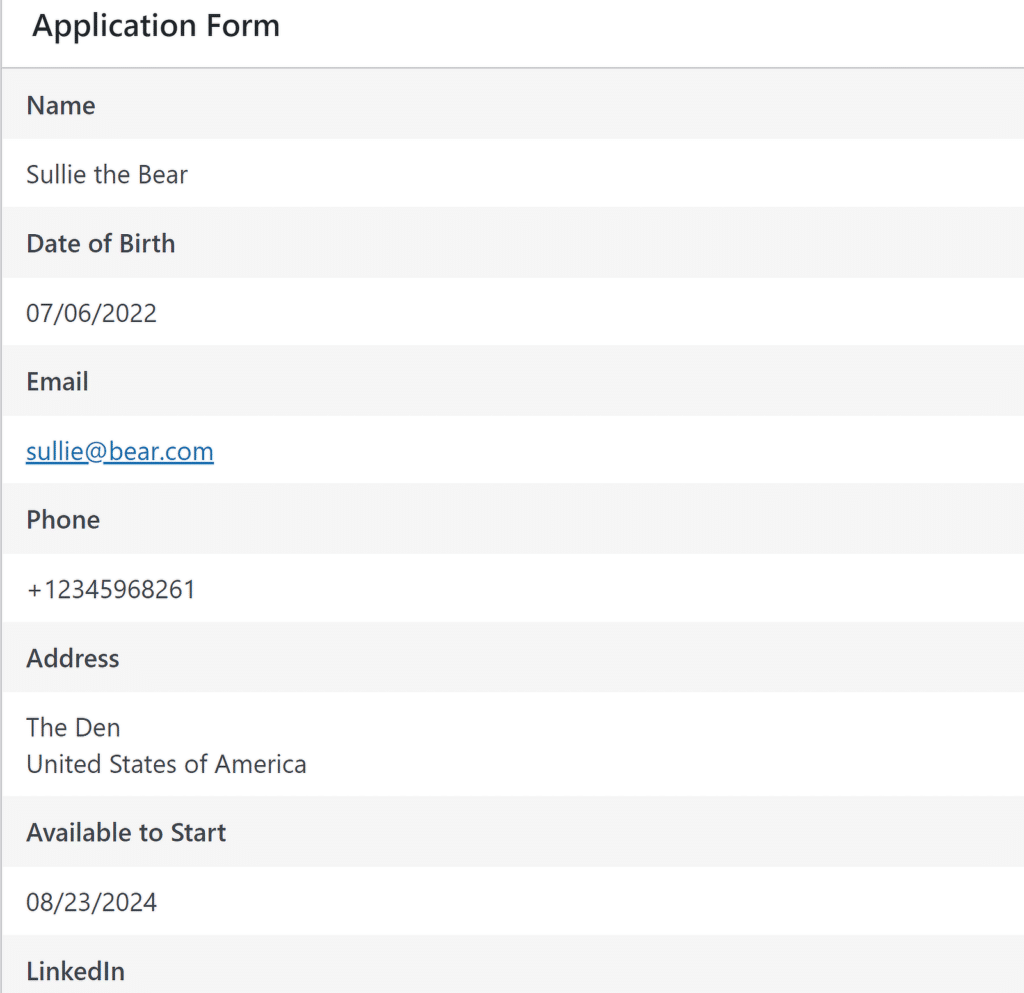The width and height of the screenshot is (1024, 993).
Task: Click the address line The Den
Action: 73,727
